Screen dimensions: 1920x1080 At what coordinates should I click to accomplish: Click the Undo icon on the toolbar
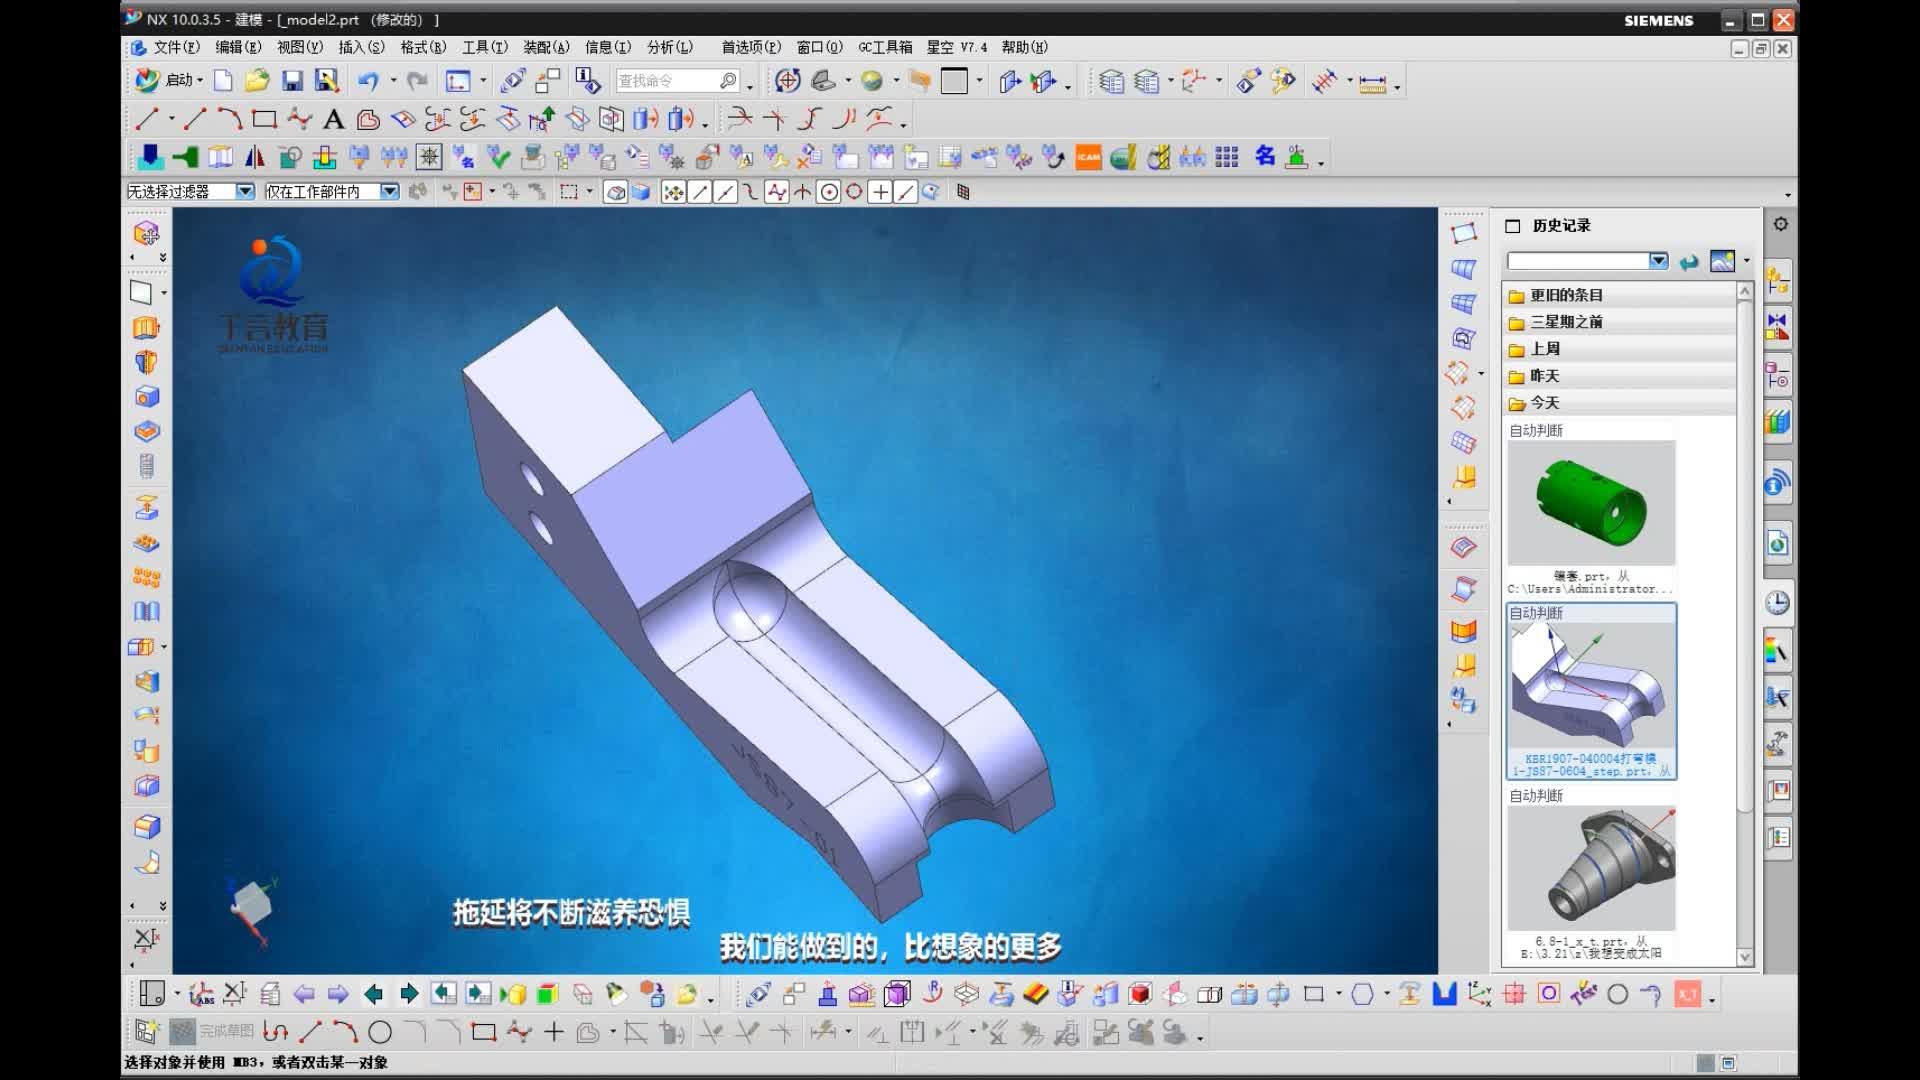pyautogui.click(x=368, y=80)
